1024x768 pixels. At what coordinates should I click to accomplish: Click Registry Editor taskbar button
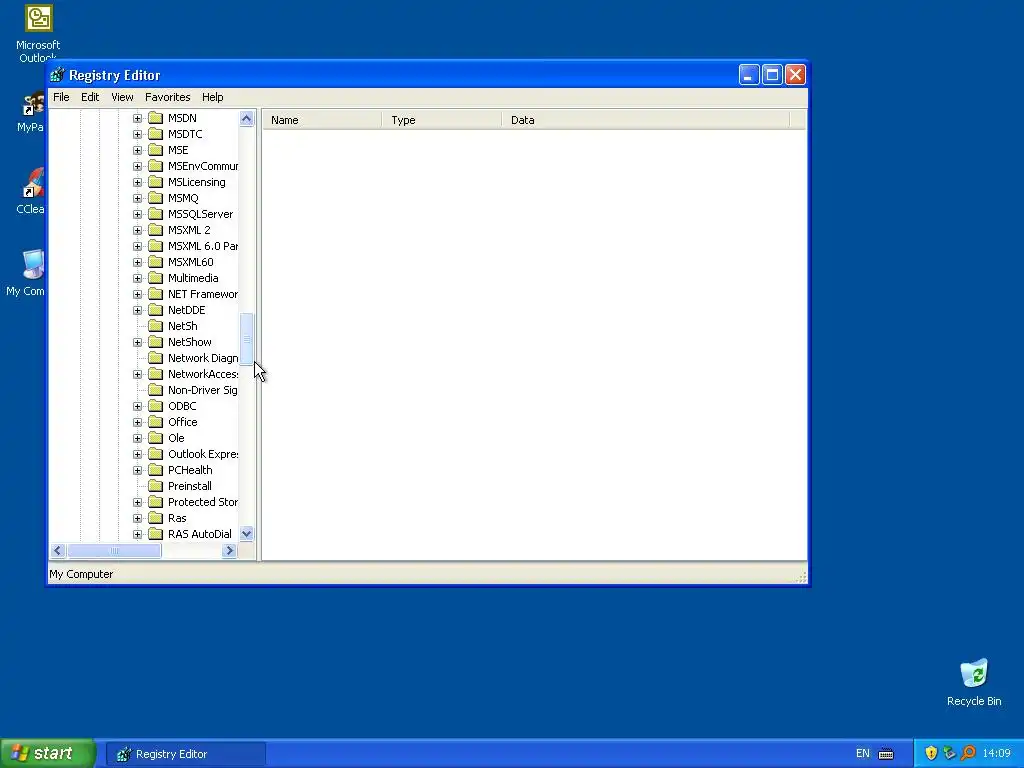pyautogui.click(x=186, y=754)
